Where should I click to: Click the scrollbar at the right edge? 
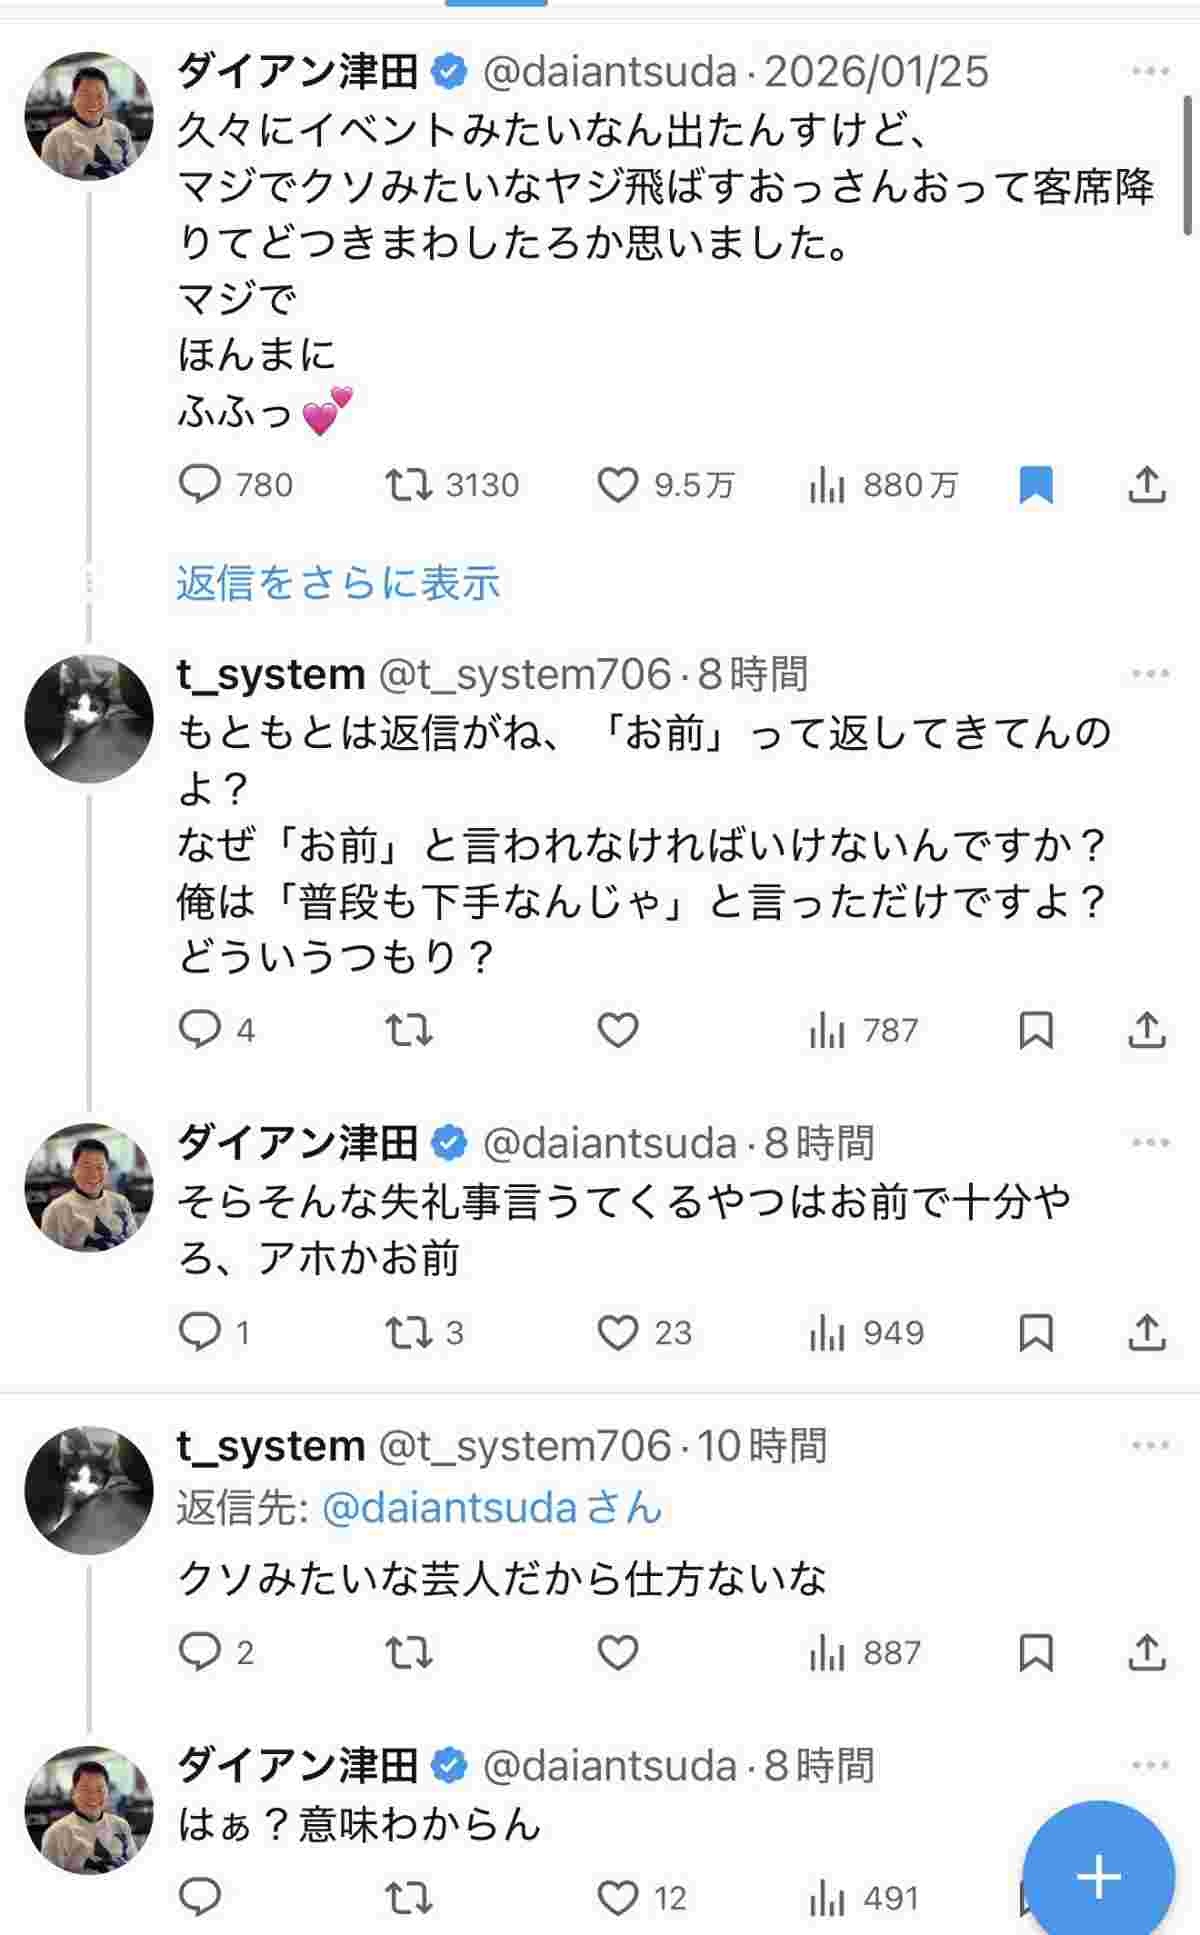(1187, 165)
